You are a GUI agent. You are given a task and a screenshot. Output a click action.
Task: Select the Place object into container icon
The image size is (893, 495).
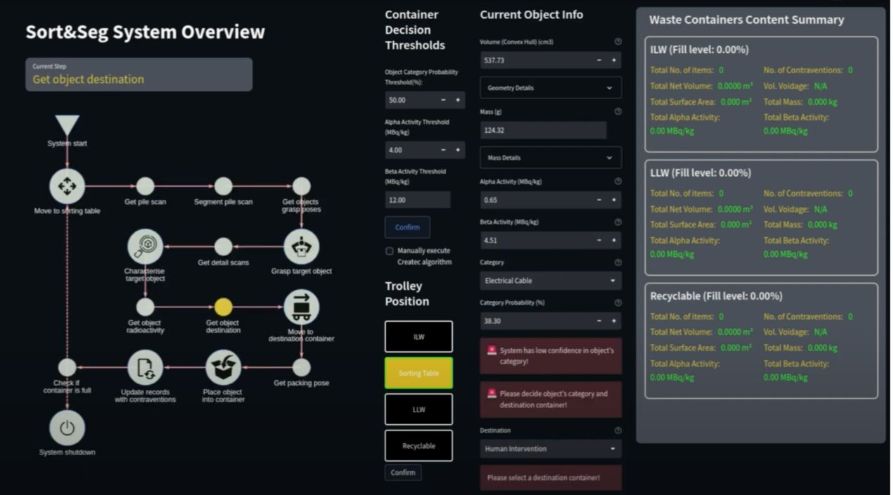223,367
